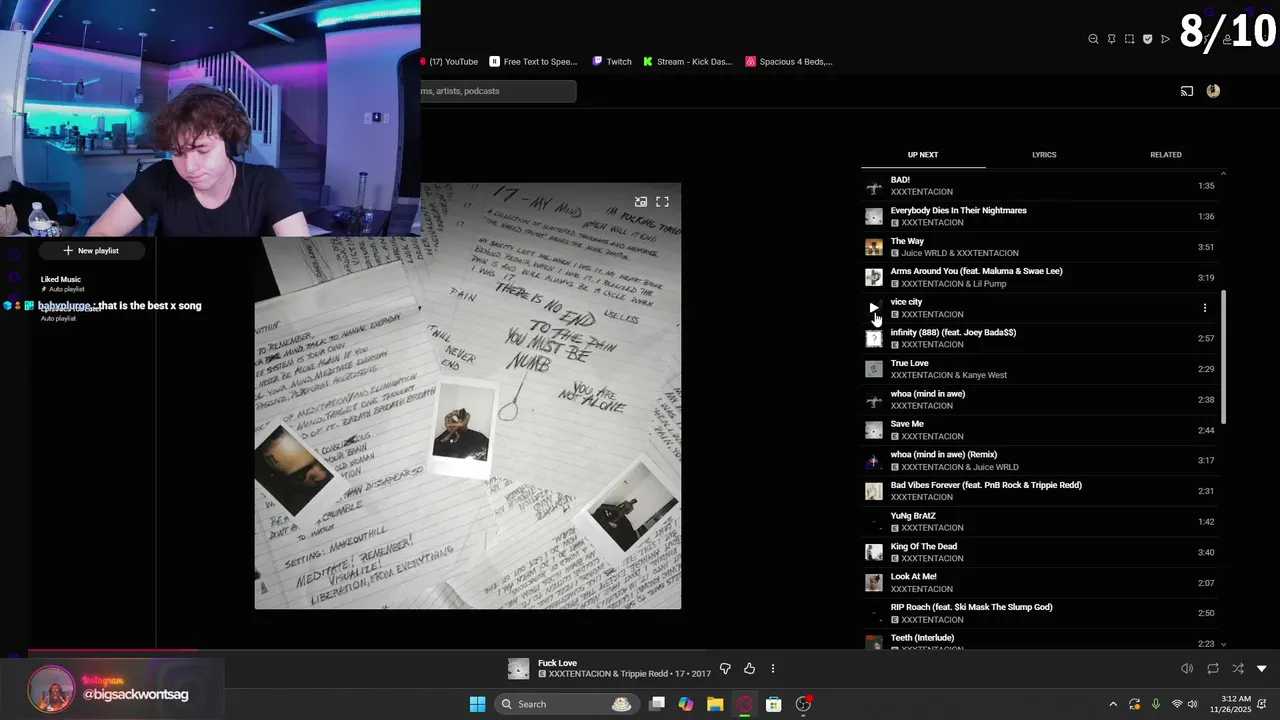
Task: Open the Spacious 4 Beds bookmark
Action: (x=789, y=62)
